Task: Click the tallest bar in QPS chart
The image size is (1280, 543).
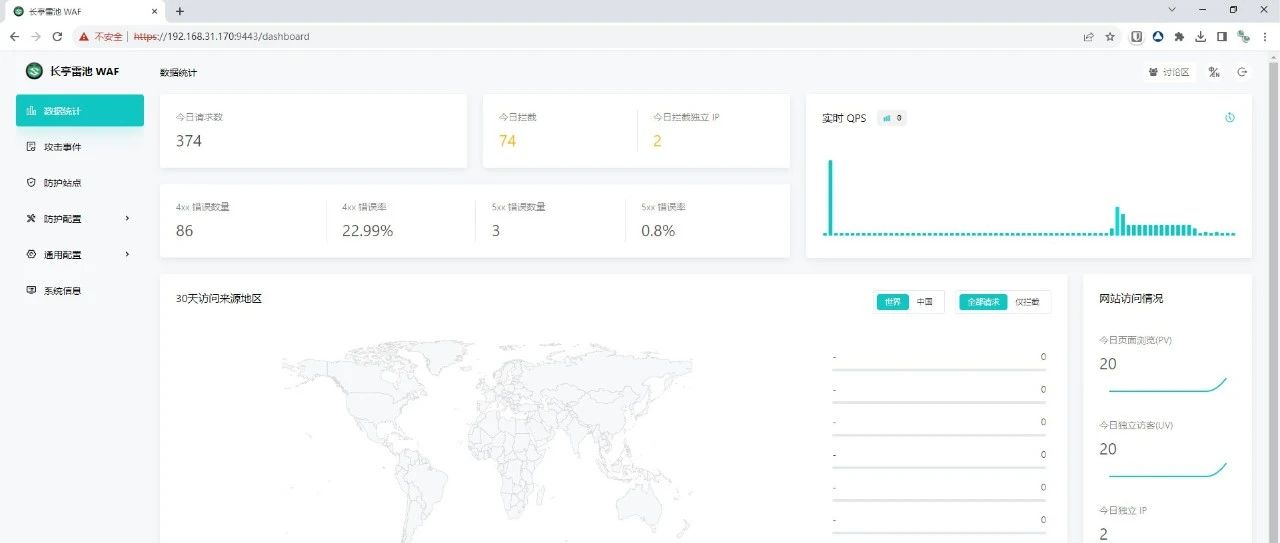Action: click(x=830, y=197)
